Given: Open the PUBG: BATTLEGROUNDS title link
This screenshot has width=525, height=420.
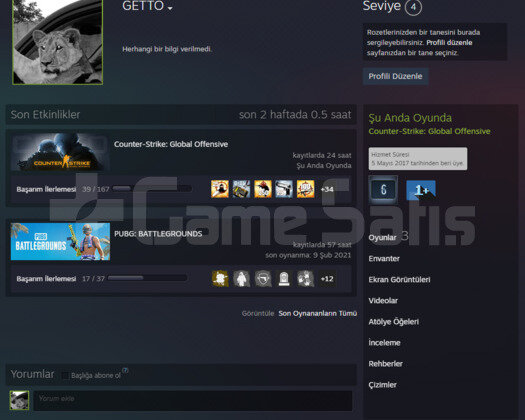Looking at the screenshot, I should 158,234.
